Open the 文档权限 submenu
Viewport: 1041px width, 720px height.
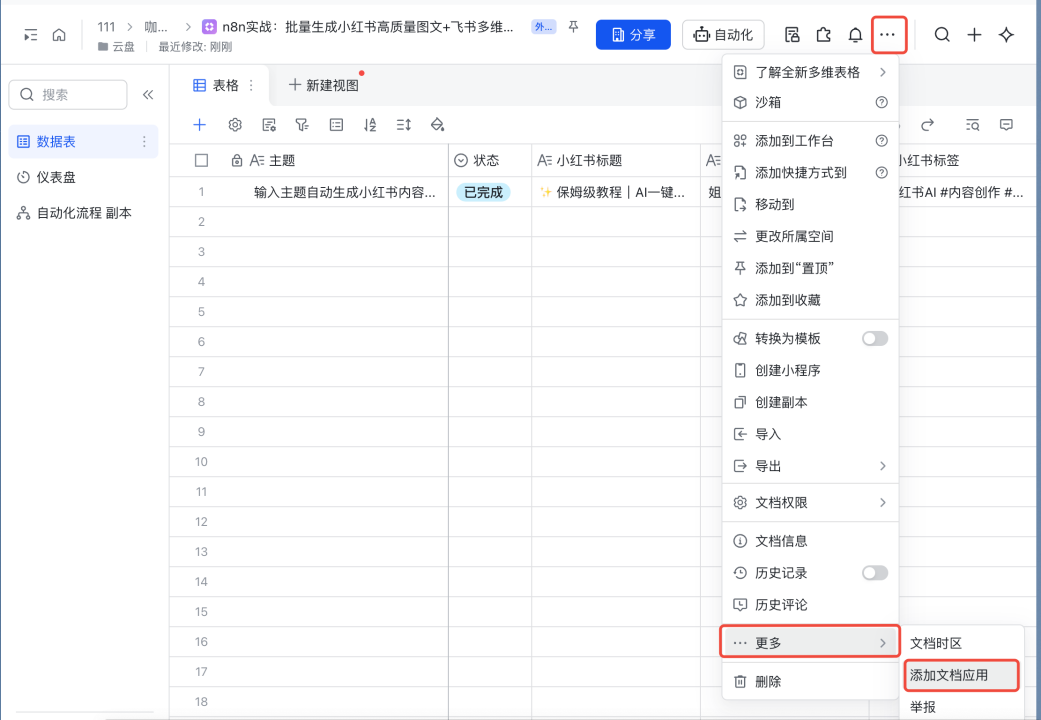coord(810,503)
